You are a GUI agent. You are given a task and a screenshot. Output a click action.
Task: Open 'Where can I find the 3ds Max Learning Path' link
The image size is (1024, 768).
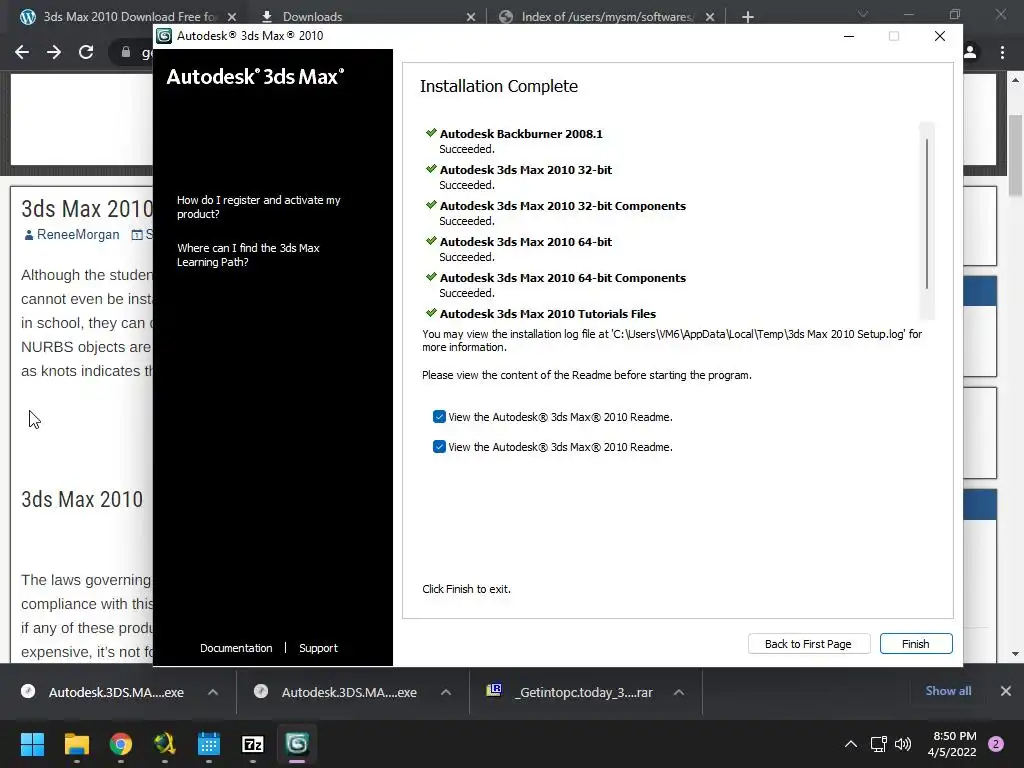click(248, 255)
